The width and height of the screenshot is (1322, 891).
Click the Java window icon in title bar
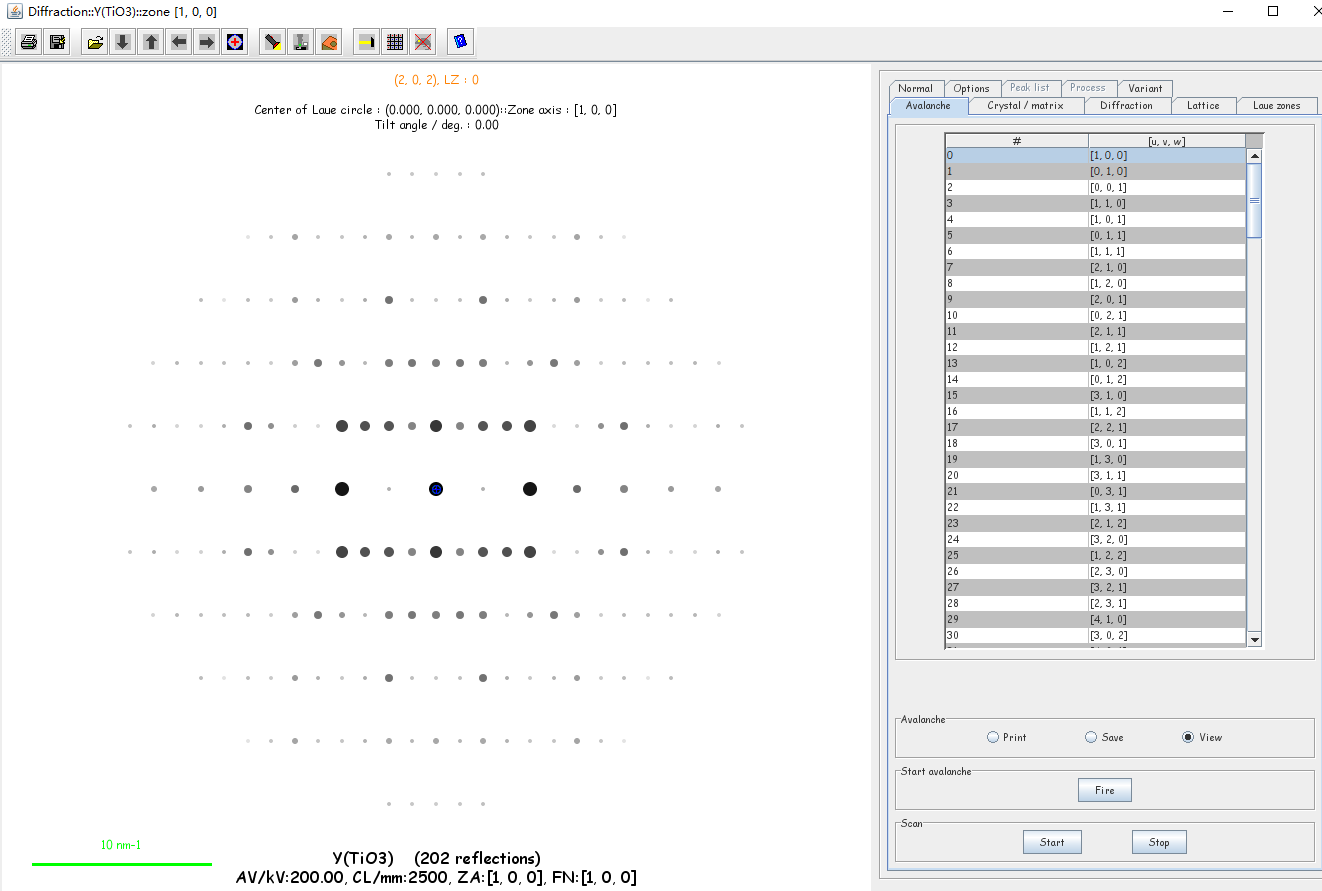[14, 11]
